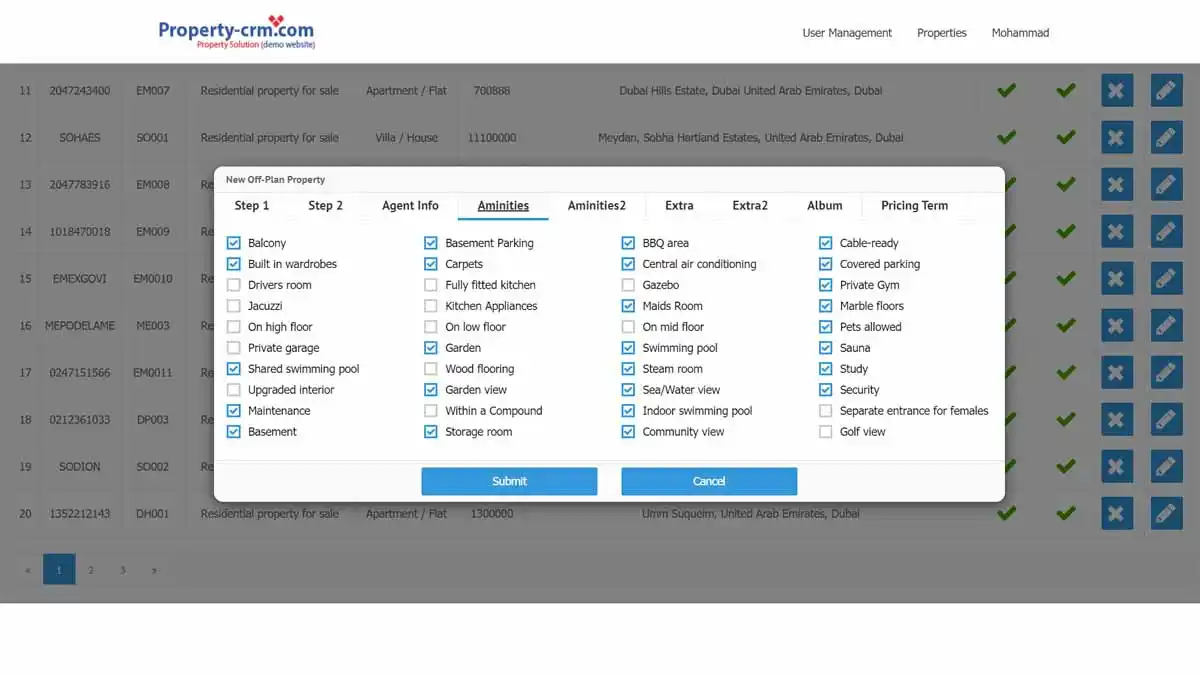Image resolution: width=1200 pixels, height=675 pixels.
Task: Delete the SODION row with X icon
Action: click(1116, 466)
